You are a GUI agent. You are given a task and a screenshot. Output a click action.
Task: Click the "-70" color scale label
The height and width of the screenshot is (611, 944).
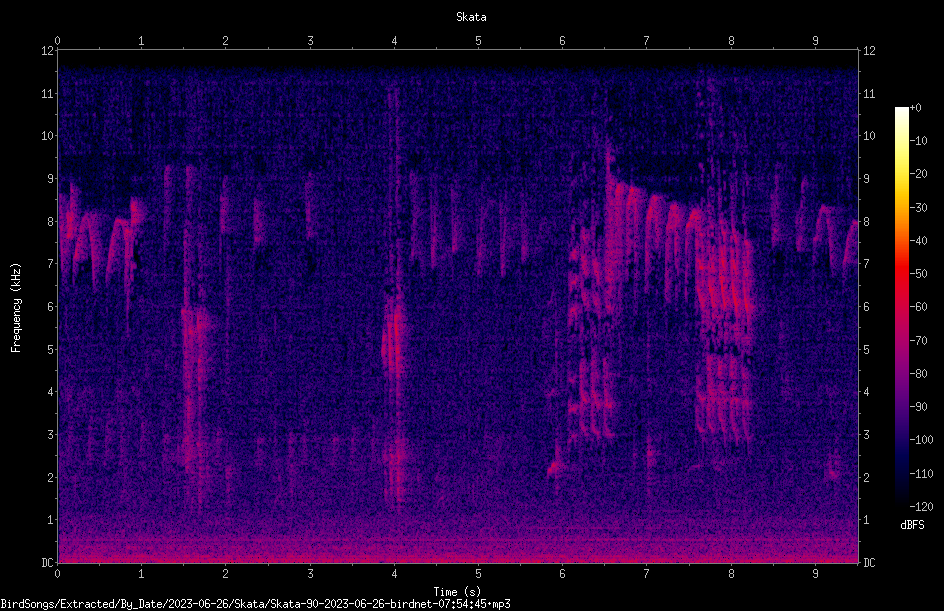(x=918, y=341)
